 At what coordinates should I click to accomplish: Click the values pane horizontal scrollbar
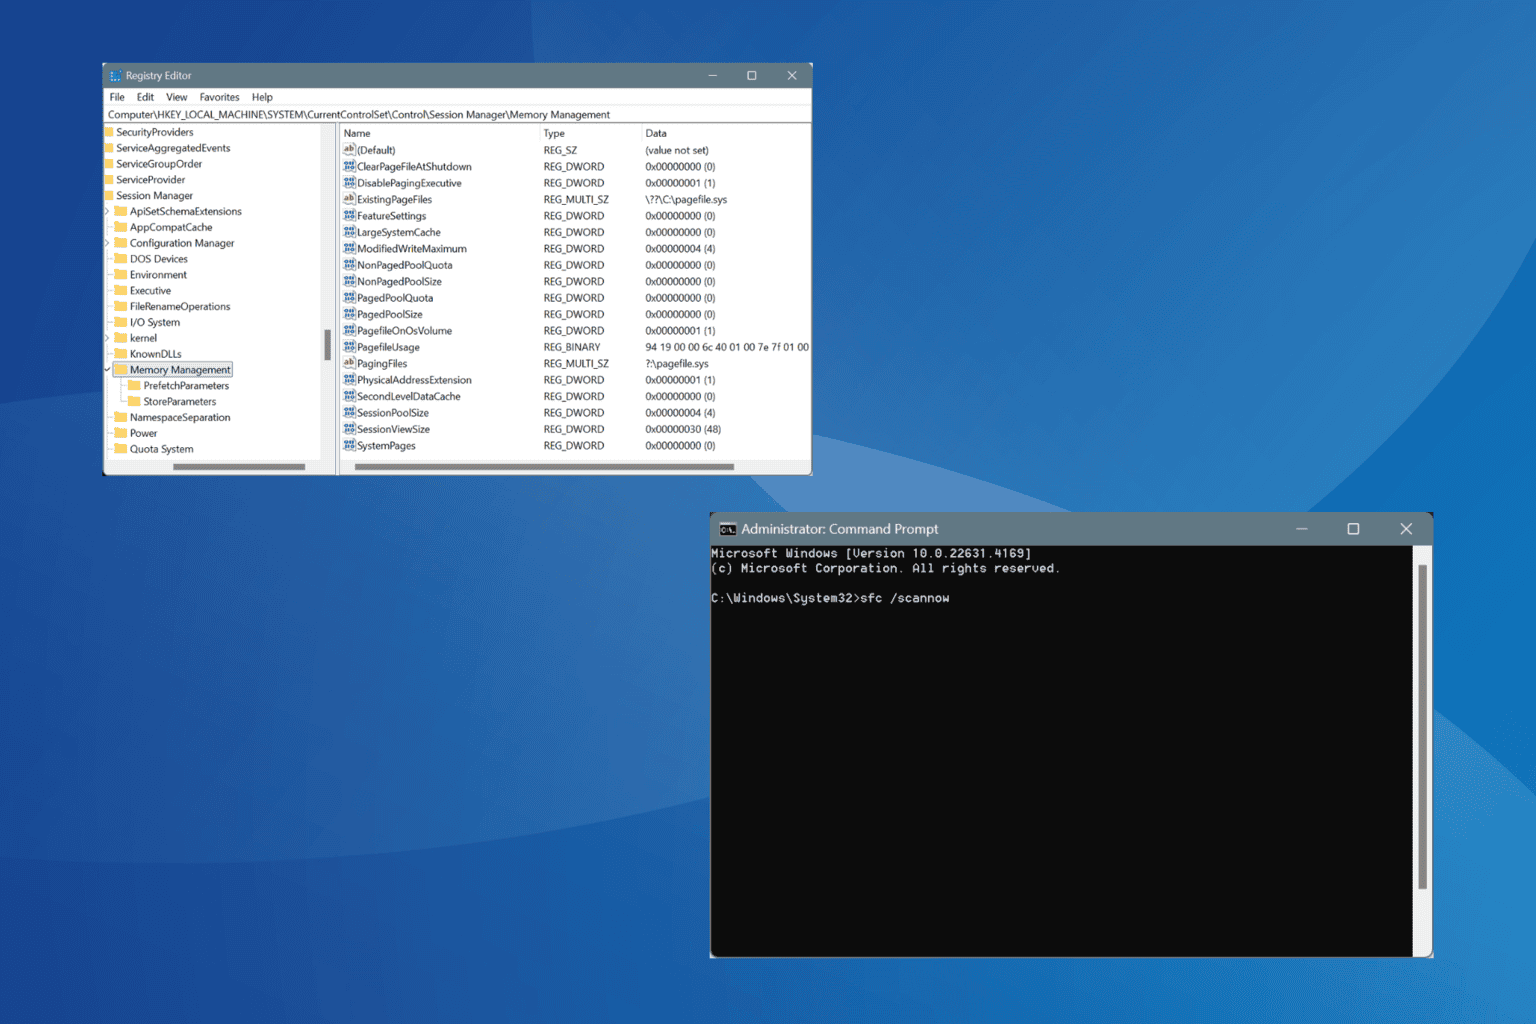(x=544, y=467)
